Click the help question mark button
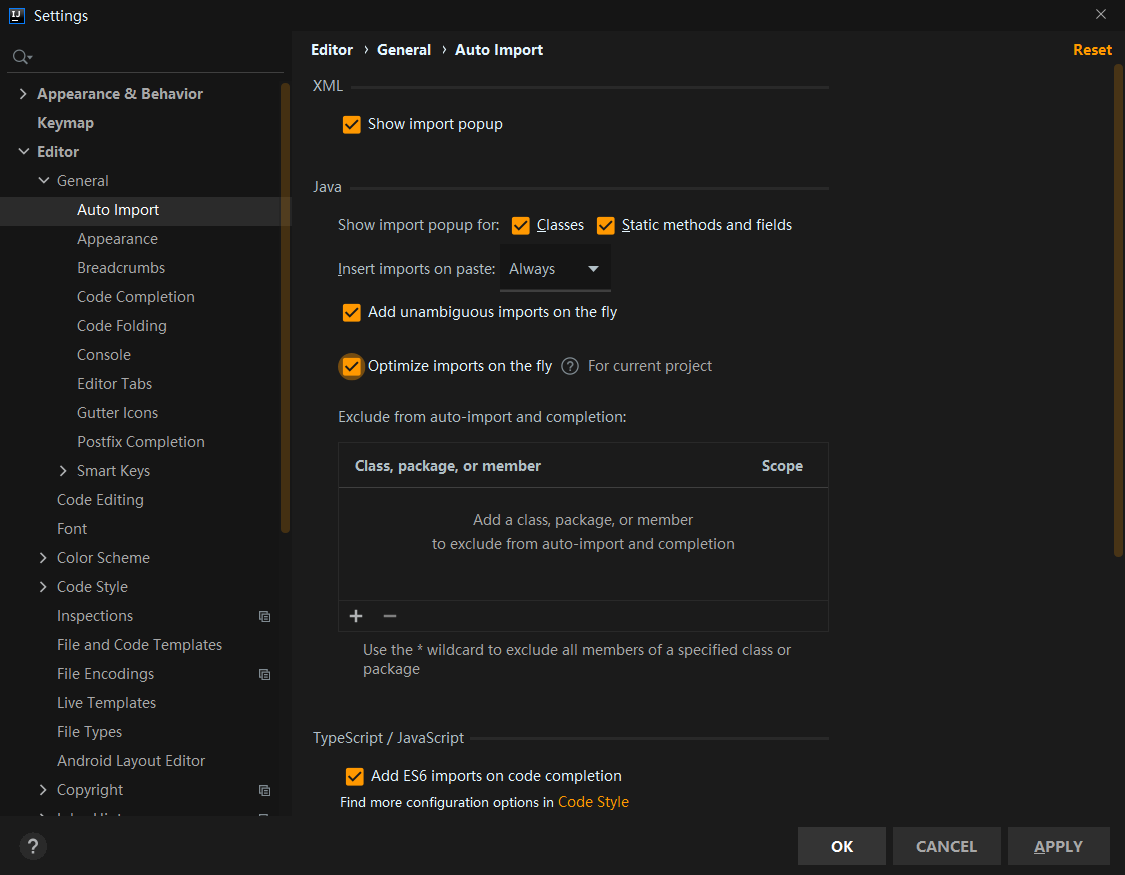The width and height of the screenshot is (1125, 875). (33, 847)
